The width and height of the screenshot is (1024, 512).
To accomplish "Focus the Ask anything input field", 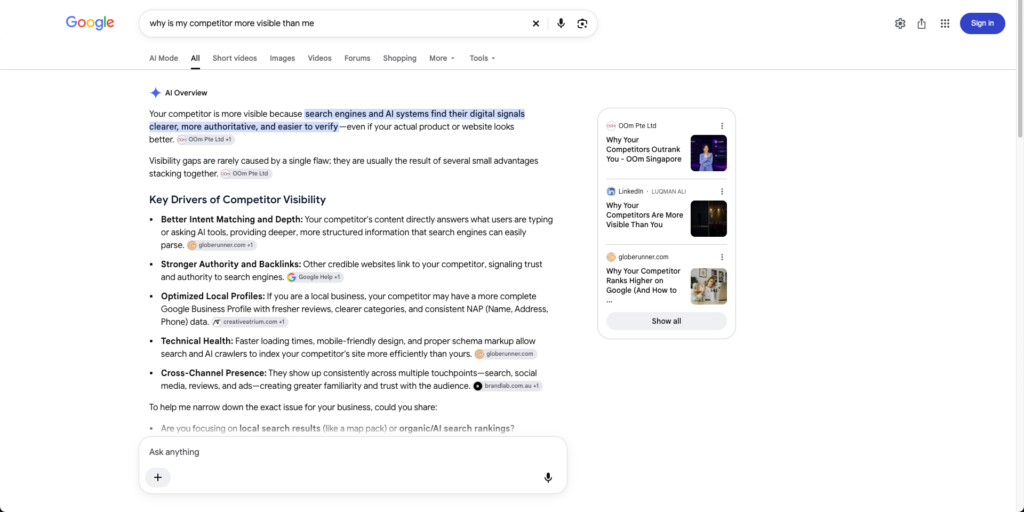I will 353,452.
